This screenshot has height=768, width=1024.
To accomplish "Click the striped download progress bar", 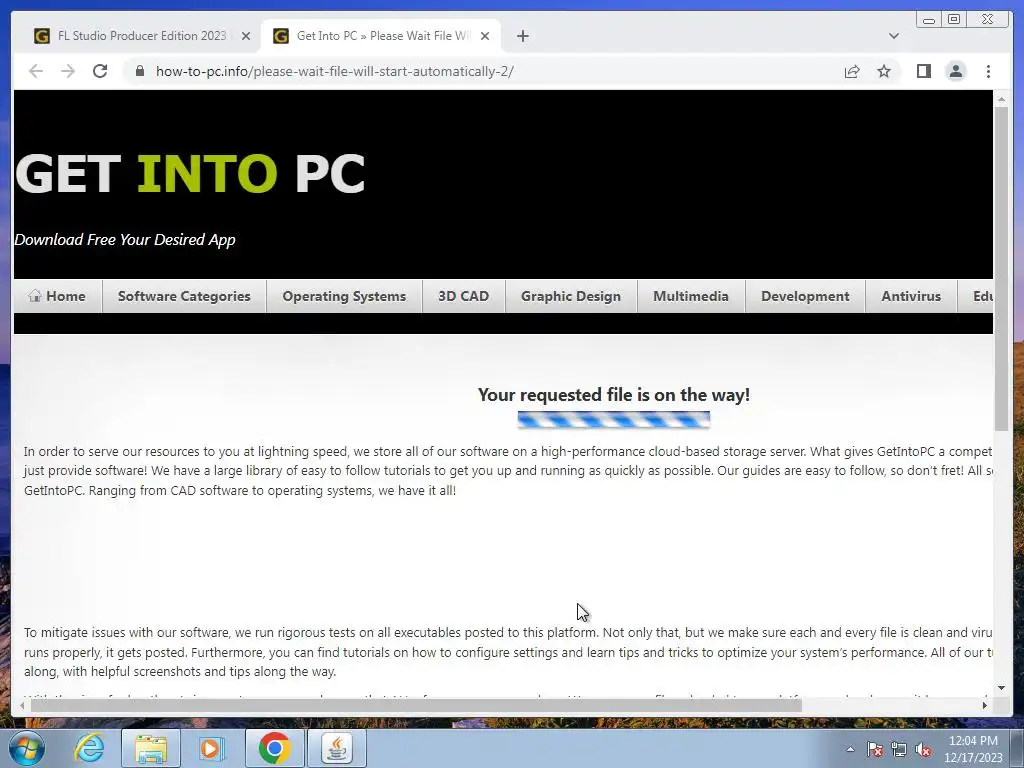I will (614, 420).
